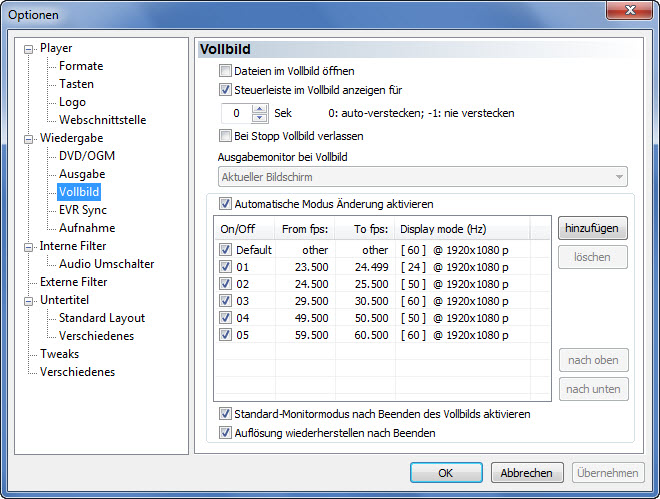Close the Optionen dialog window
The width and height of the screenshot is (660, 499).
pyautogui.click(x=630, y=10)
